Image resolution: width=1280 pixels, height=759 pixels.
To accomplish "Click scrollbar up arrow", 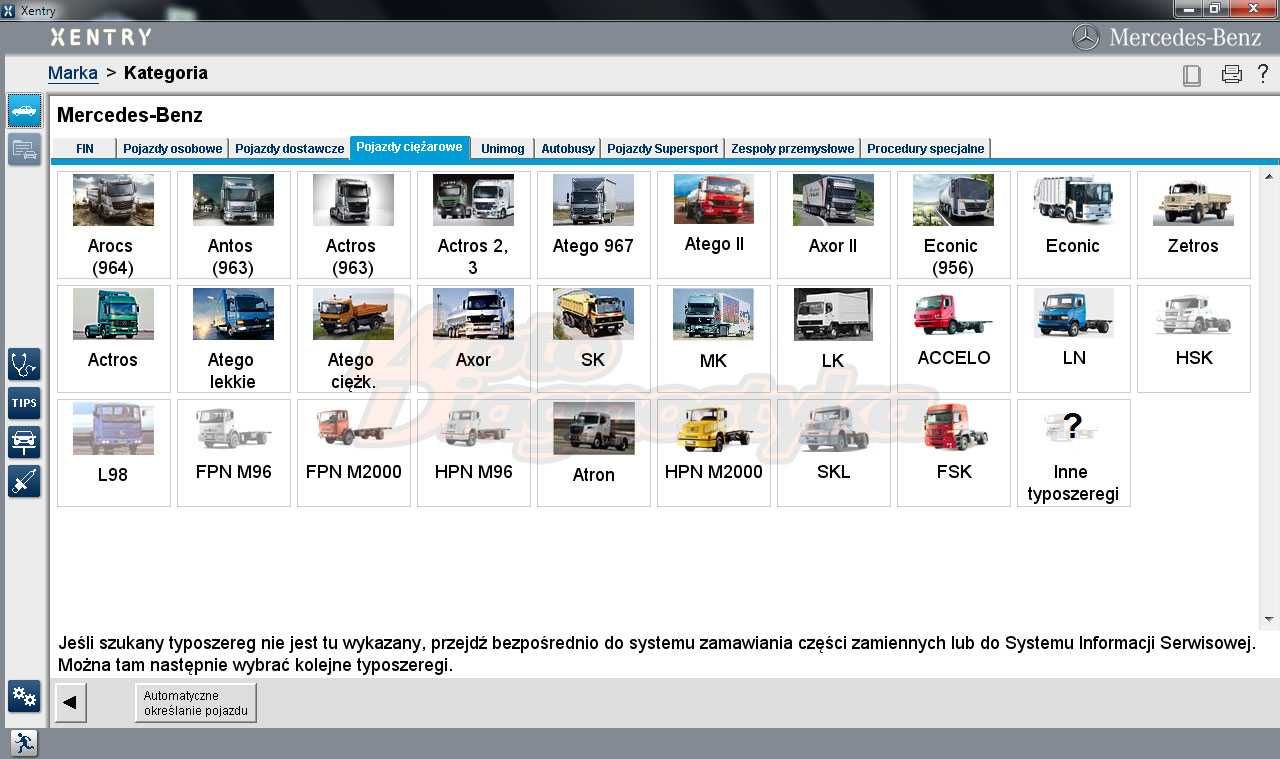I will pyautogui.click(x=1271, y=176).
